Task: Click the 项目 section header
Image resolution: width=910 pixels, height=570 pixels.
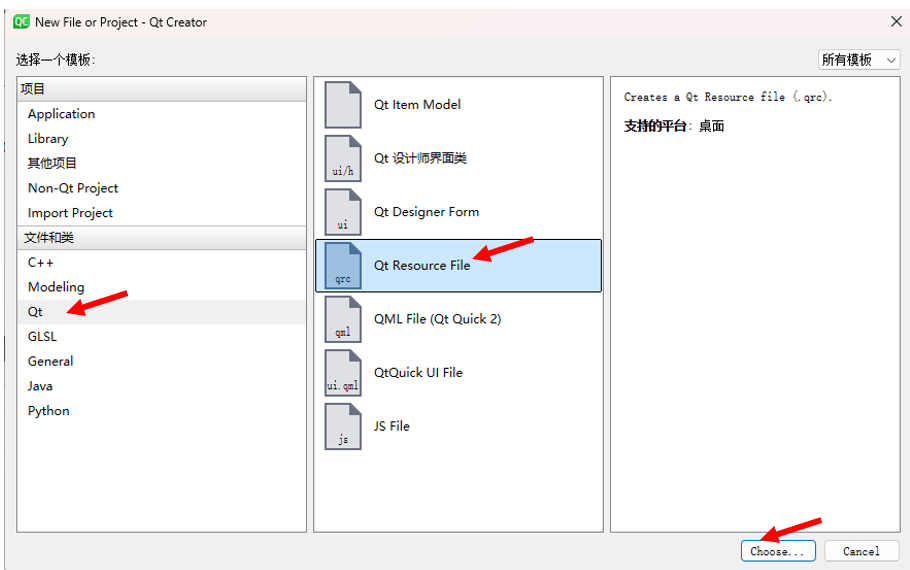Action: click(161, 89)
